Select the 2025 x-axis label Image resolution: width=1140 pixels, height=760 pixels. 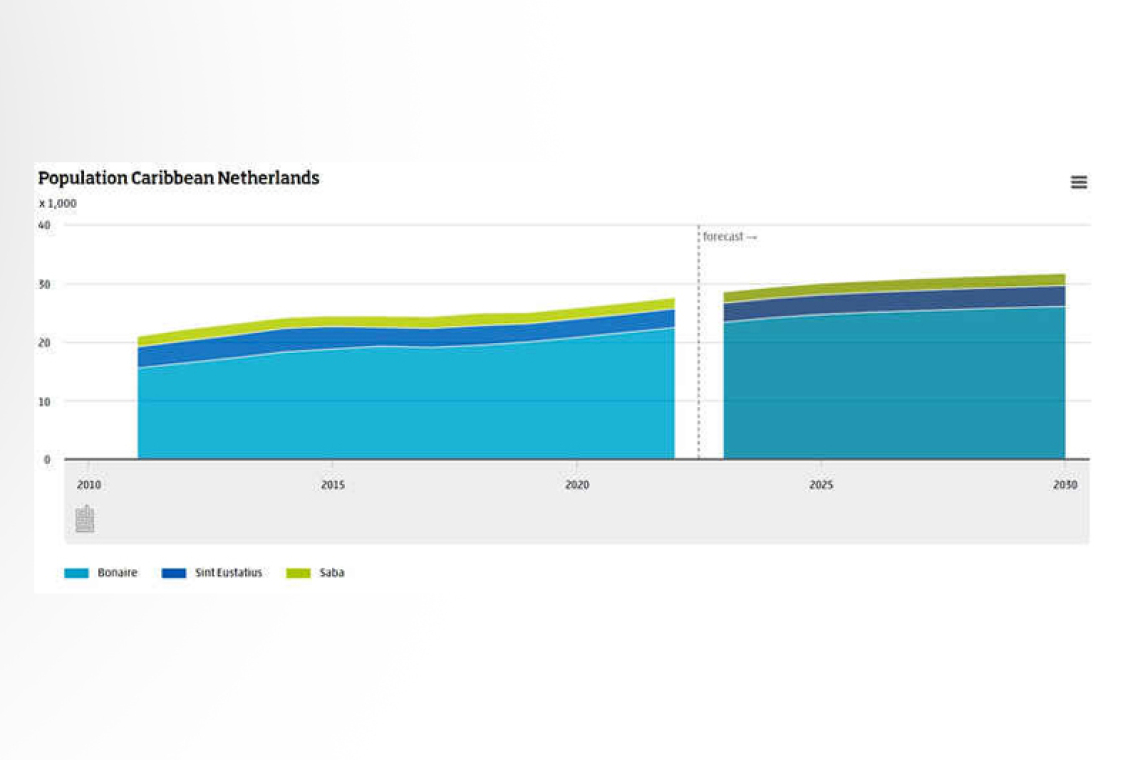(822, 484)
